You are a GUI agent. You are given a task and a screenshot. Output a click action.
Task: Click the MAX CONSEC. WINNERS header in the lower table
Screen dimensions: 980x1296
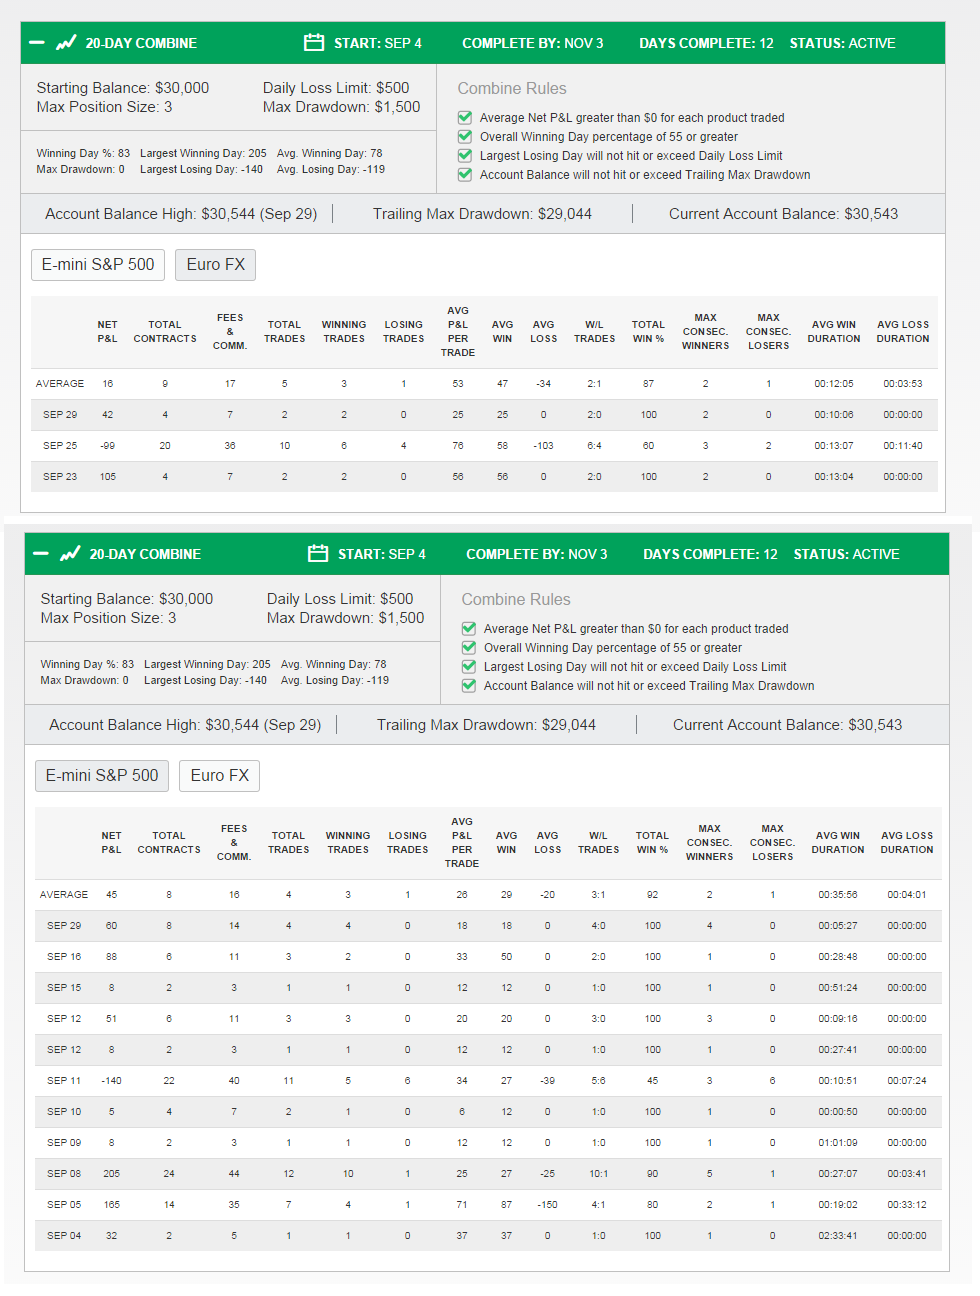point(710,843)
